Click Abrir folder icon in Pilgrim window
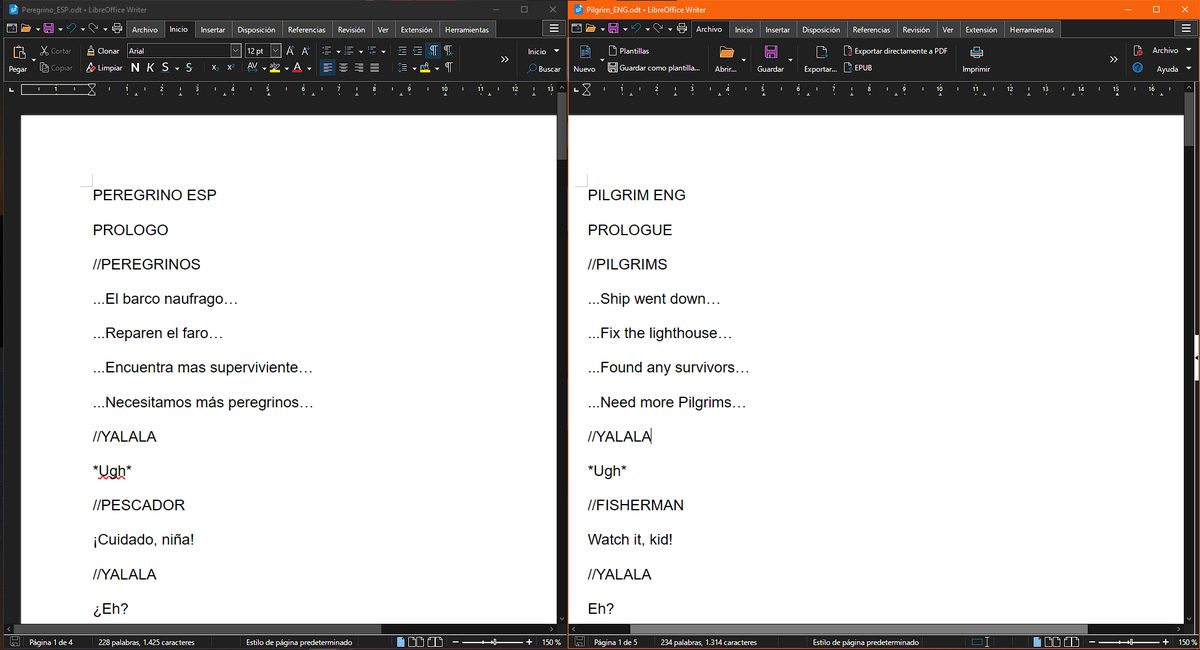This screenshot has height=650, width=1200. point(726,52)
